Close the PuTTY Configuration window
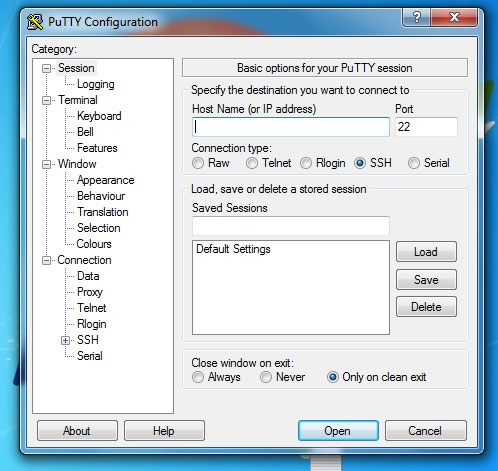The height and width of the screenshot is (471, 498). coord(454,17)
